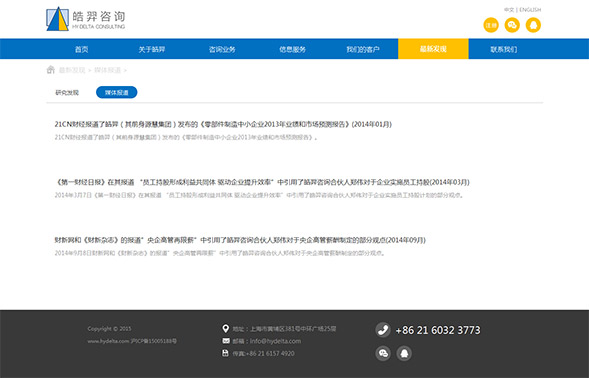
Task: Switch language to ENGLISH
Action: pos(530,10)
